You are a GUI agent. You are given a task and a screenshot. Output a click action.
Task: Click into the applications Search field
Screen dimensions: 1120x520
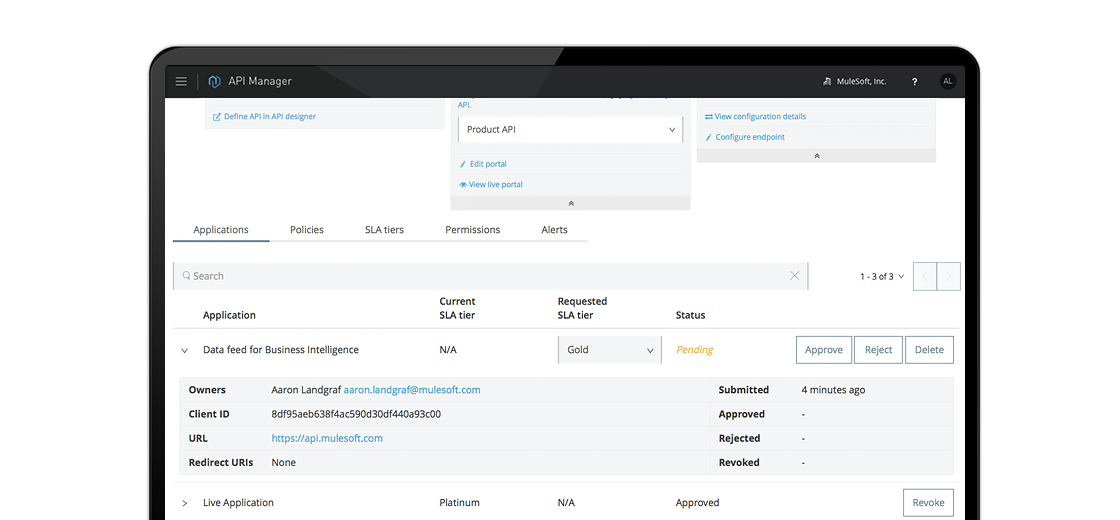pos(490,276)
